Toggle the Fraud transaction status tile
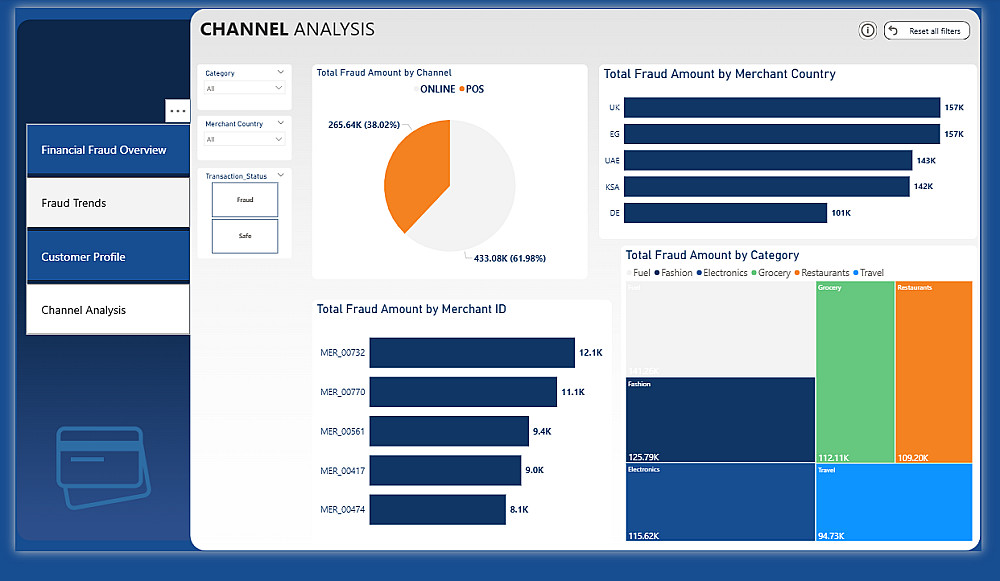Screen dimensions: 1000x581 [245, 200]
